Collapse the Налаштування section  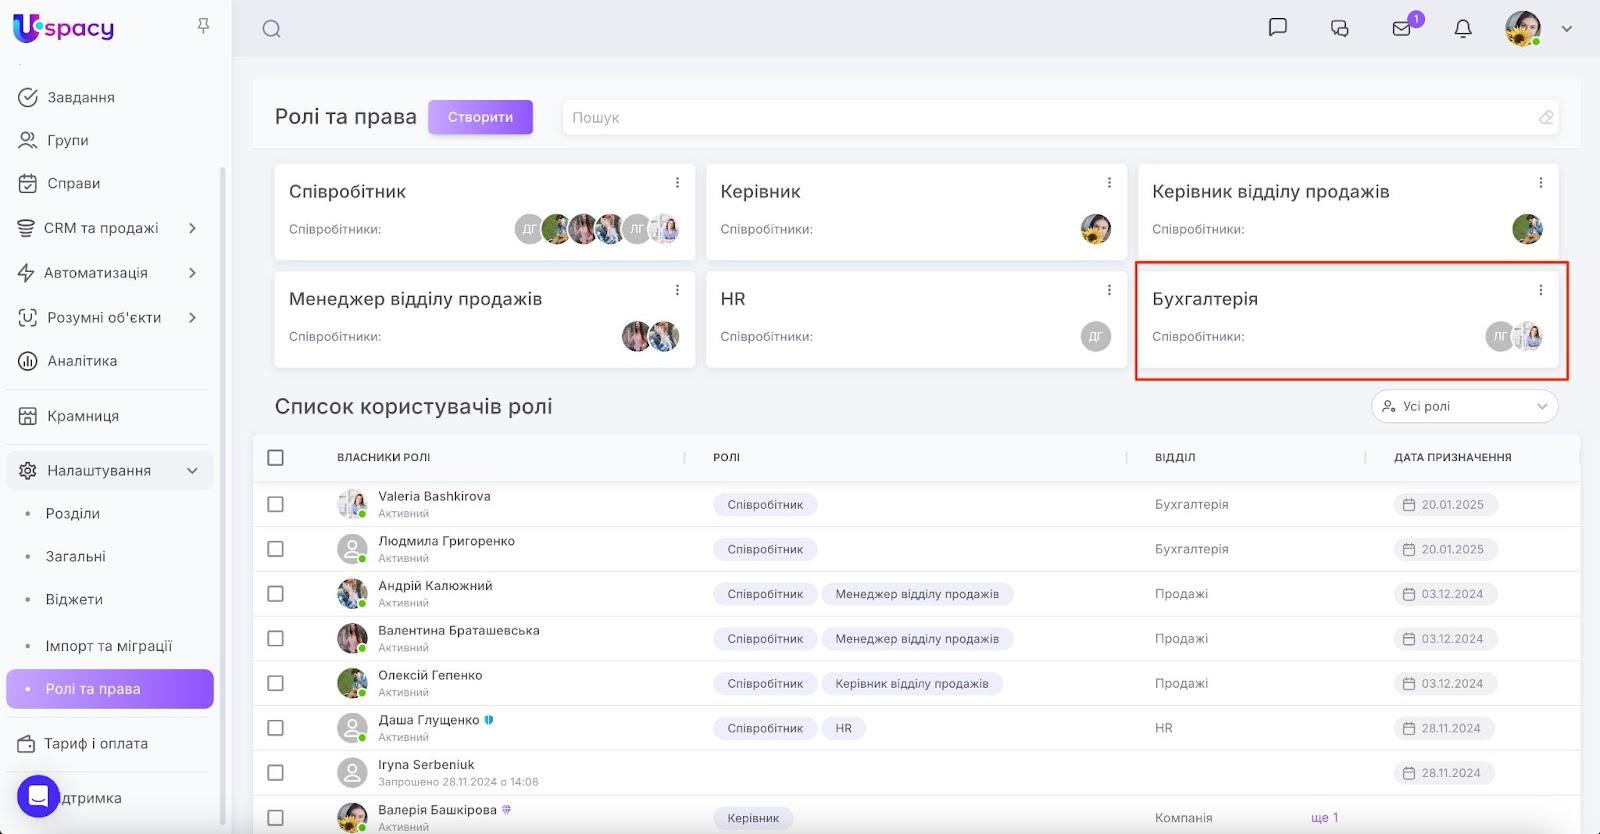tap(192, 471)
